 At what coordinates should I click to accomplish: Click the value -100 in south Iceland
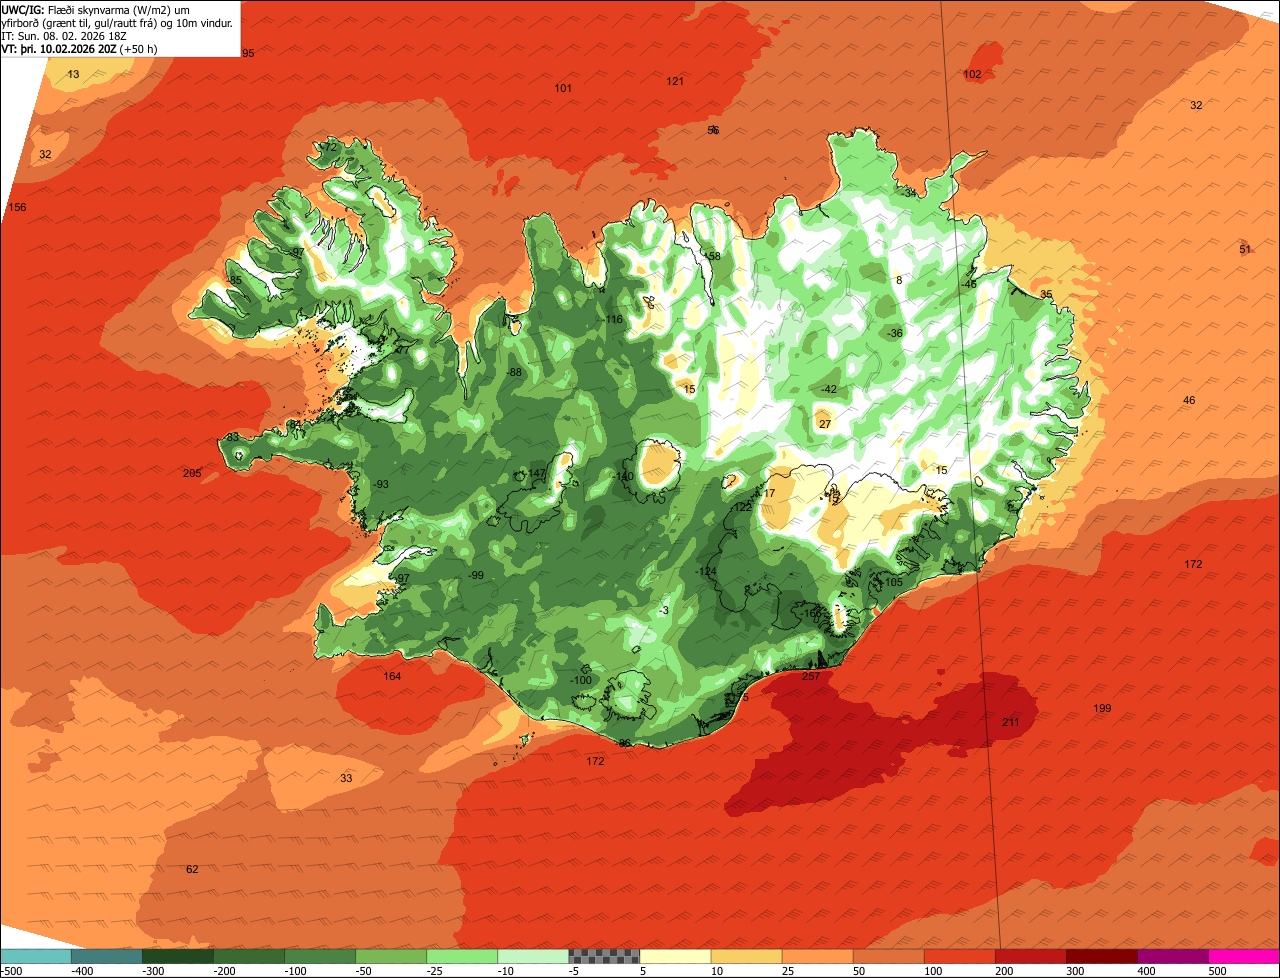click(x=581, y=681)
